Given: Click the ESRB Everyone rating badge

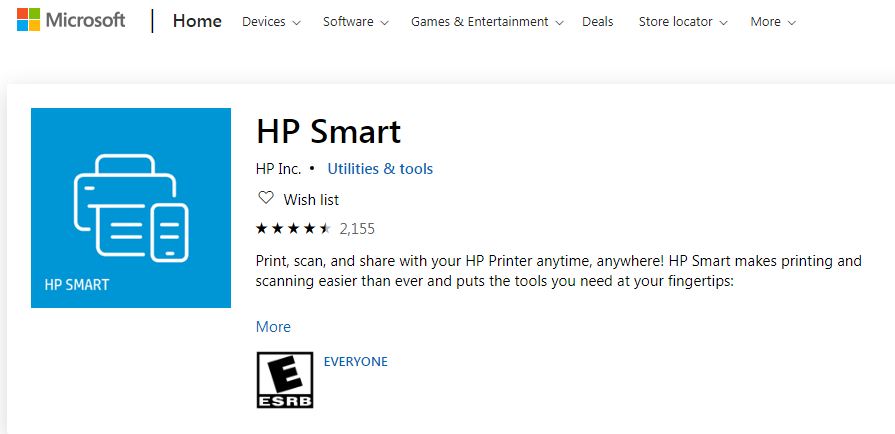Looking at the screenshot, I should point(285,380).
